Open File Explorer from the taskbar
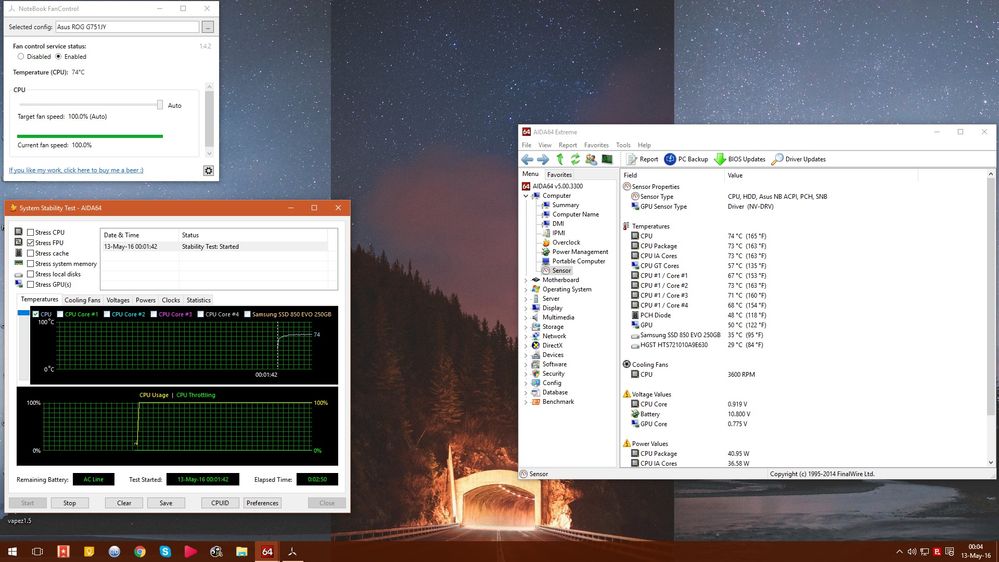Image resolution: width=999 pixels, height=562 pixels. (241, 551)
